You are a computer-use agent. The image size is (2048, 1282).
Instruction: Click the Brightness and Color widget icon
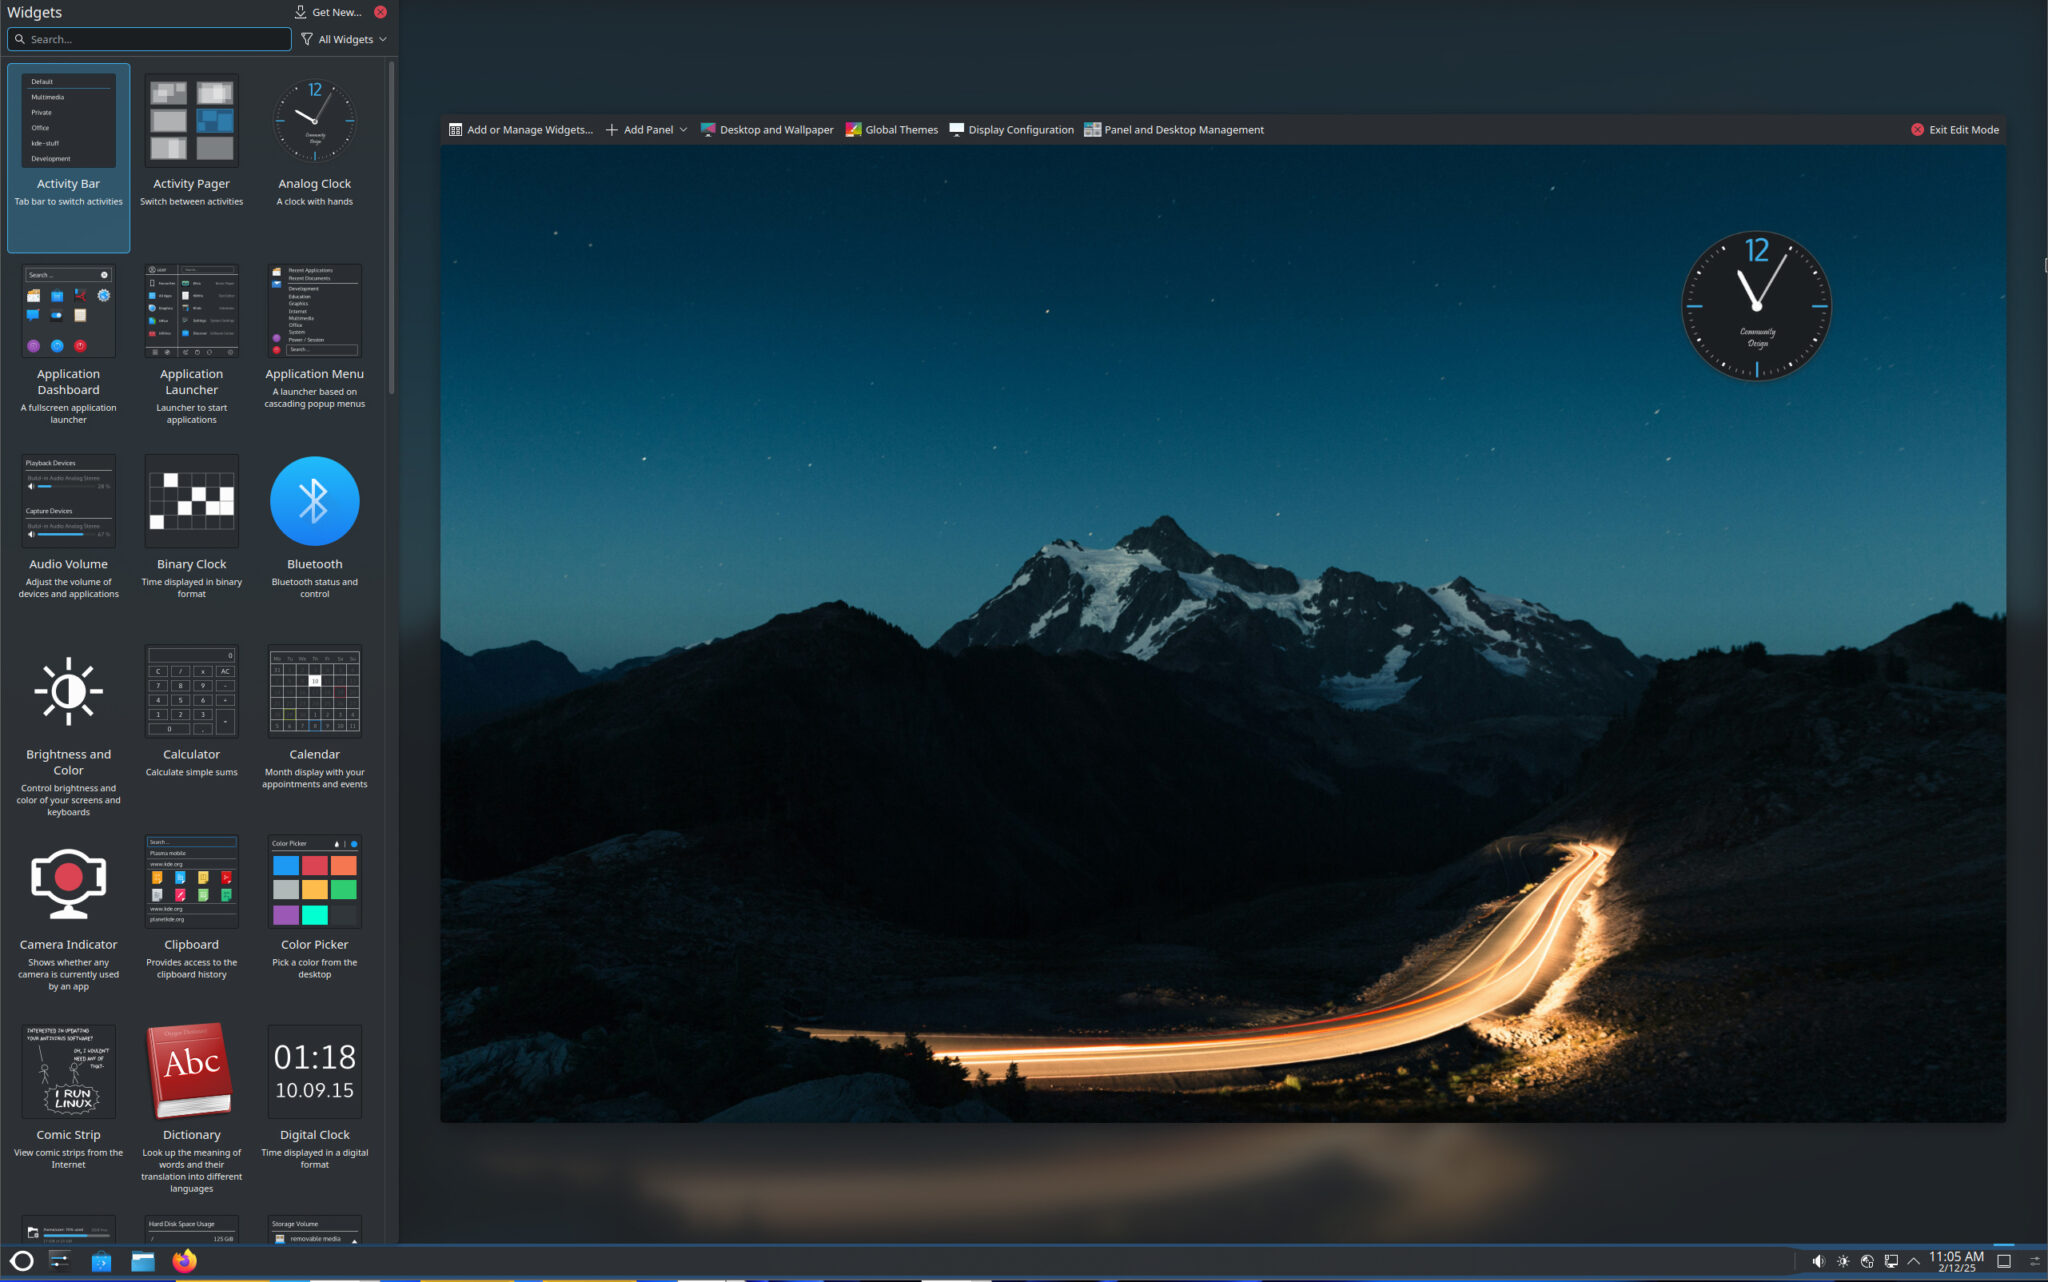click(x=67, y=691)
